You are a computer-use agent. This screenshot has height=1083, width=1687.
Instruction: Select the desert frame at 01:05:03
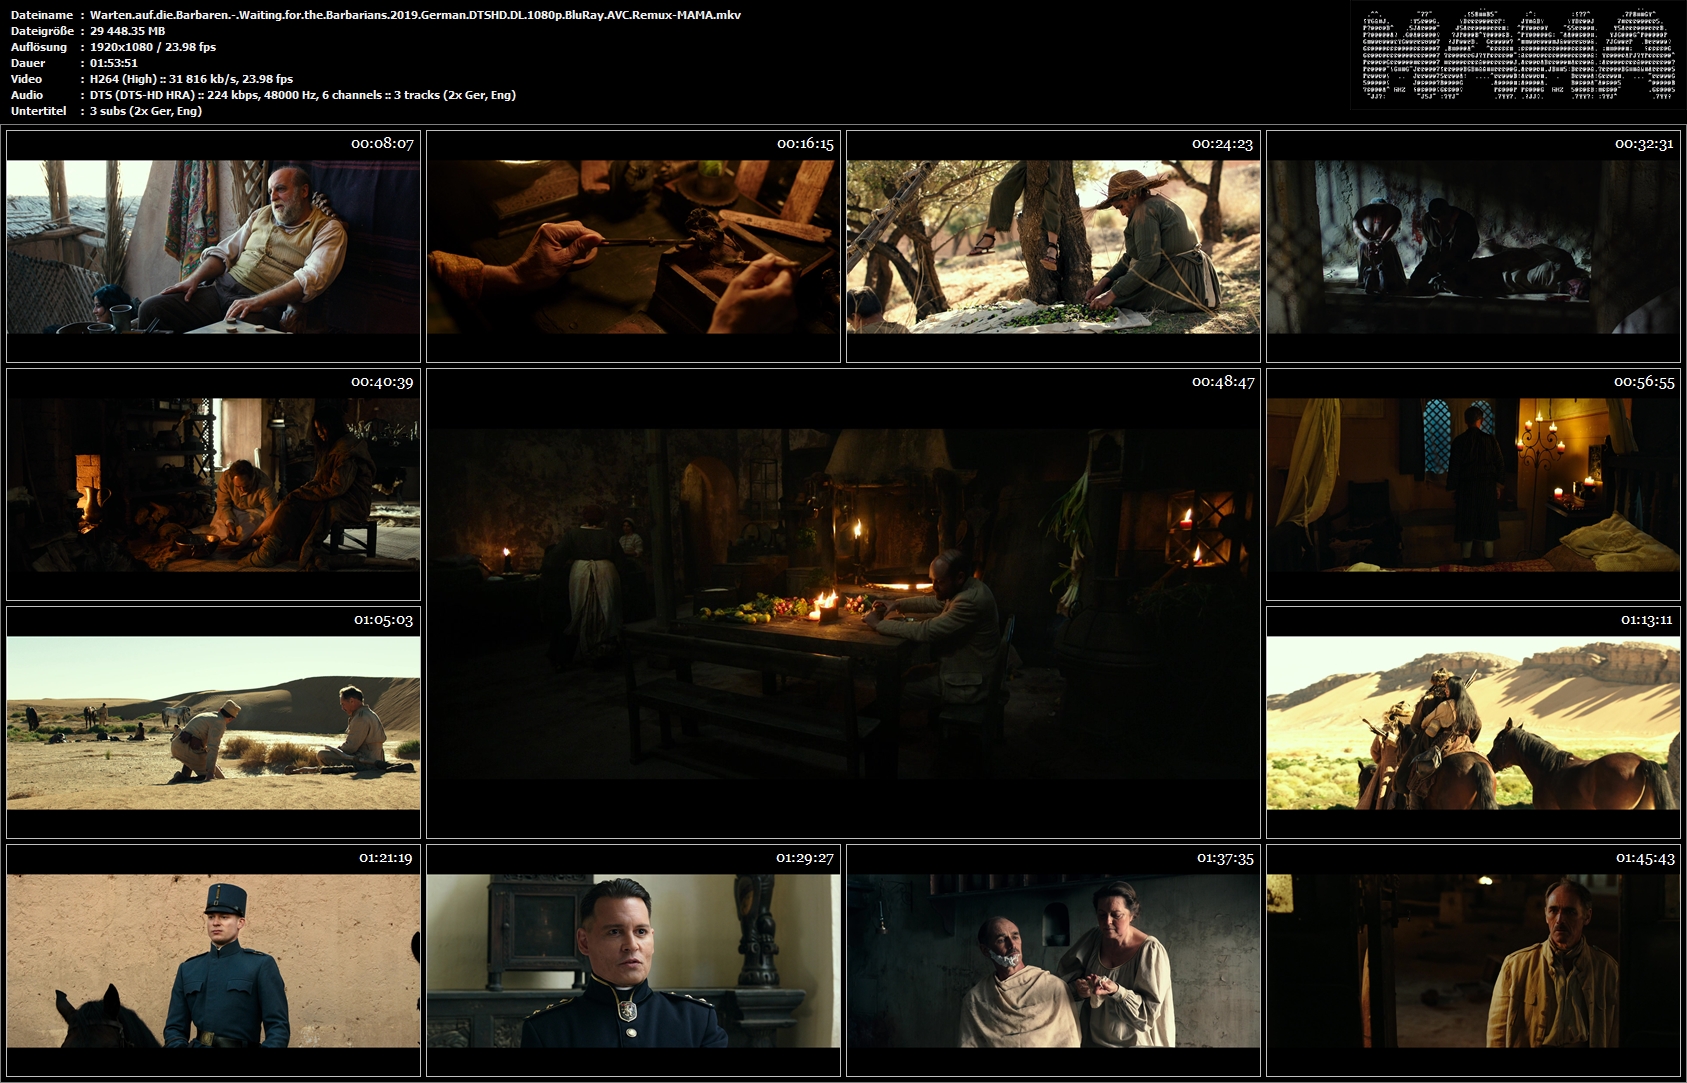213,722
